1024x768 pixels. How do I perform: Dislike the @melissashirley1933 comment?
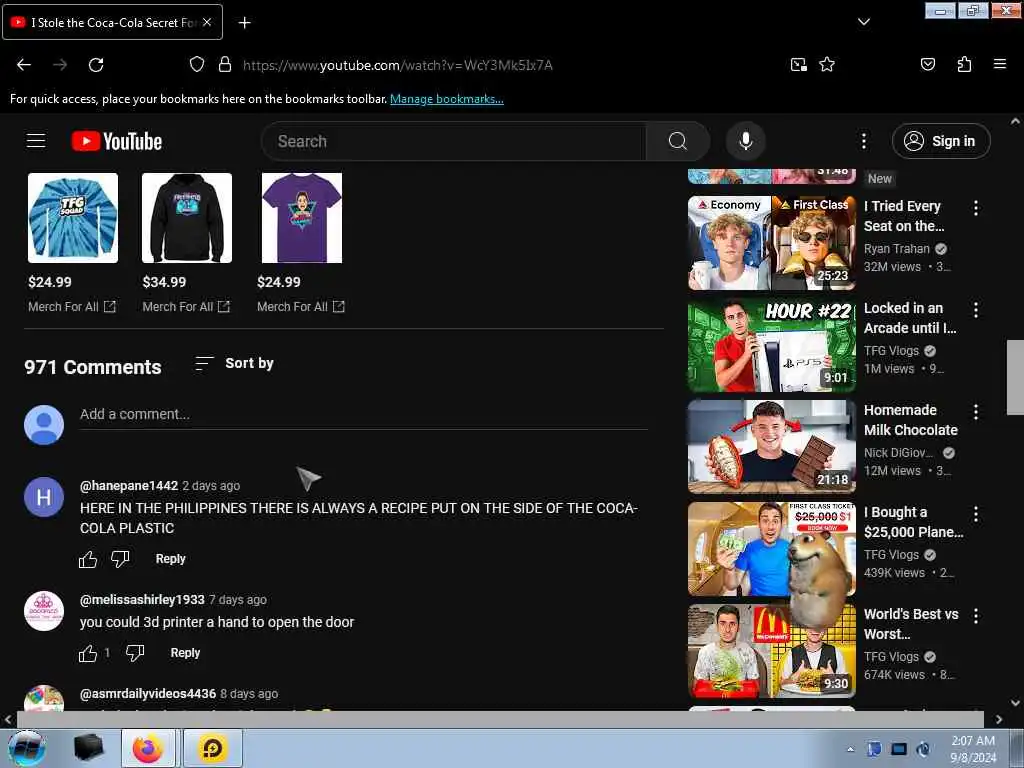135,653
